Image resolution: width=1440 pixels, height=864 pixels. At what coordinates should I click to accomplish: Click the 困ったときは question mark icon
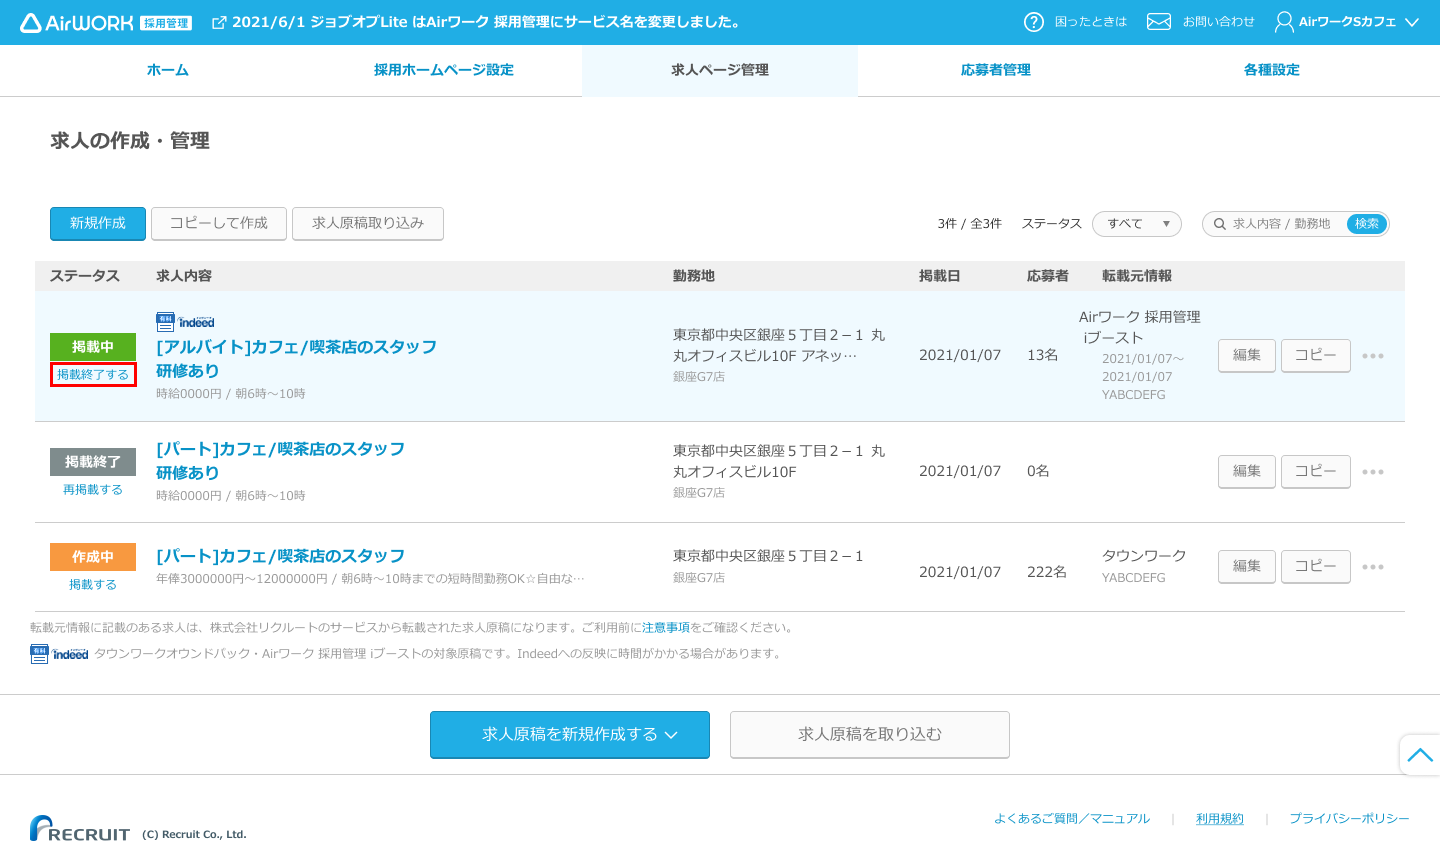pos(1034,22)
